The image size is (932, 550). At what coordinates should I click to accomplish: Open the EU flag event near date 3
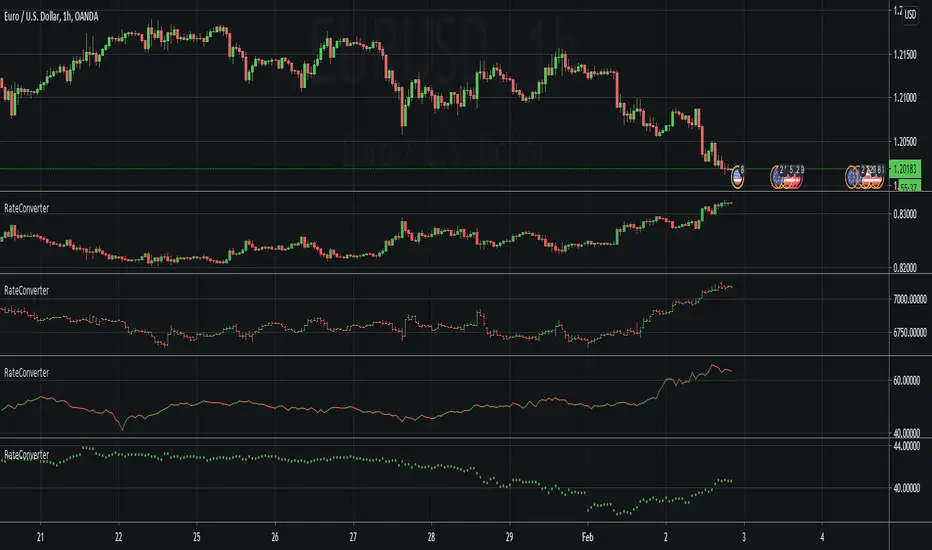tap(778, 178)
